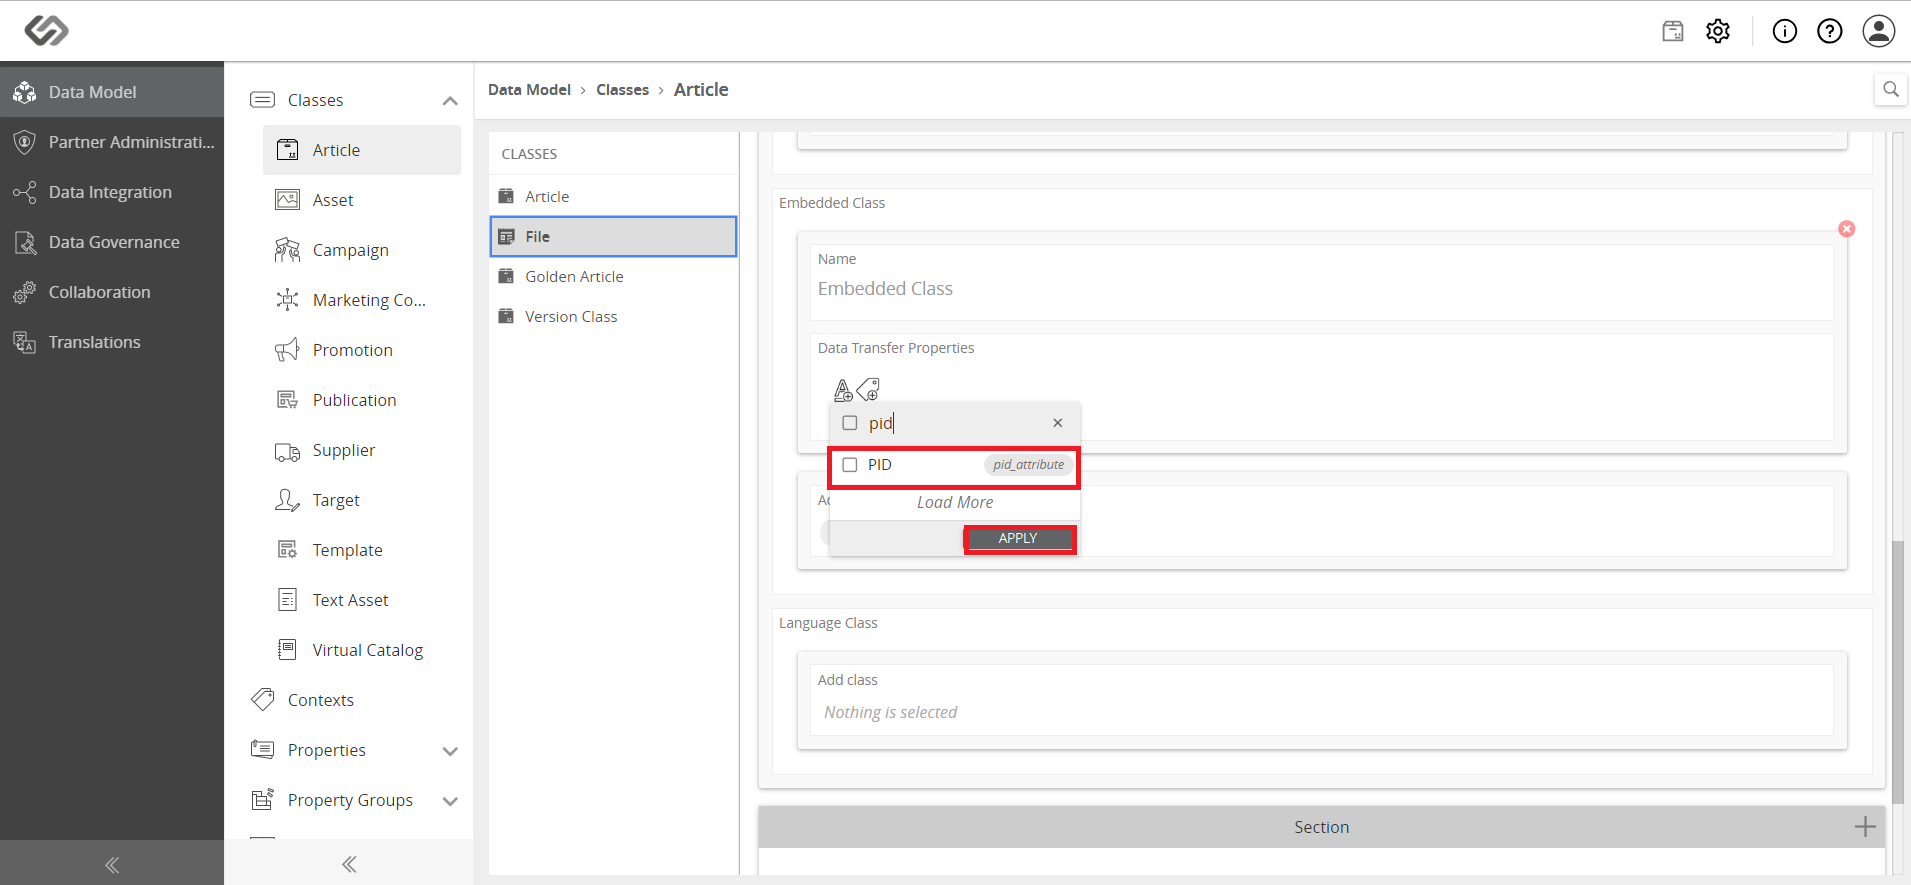The width and height of the screenshot is (1911, 885).
Task: Click the search magnifier icon
Action: (1891, 89)
